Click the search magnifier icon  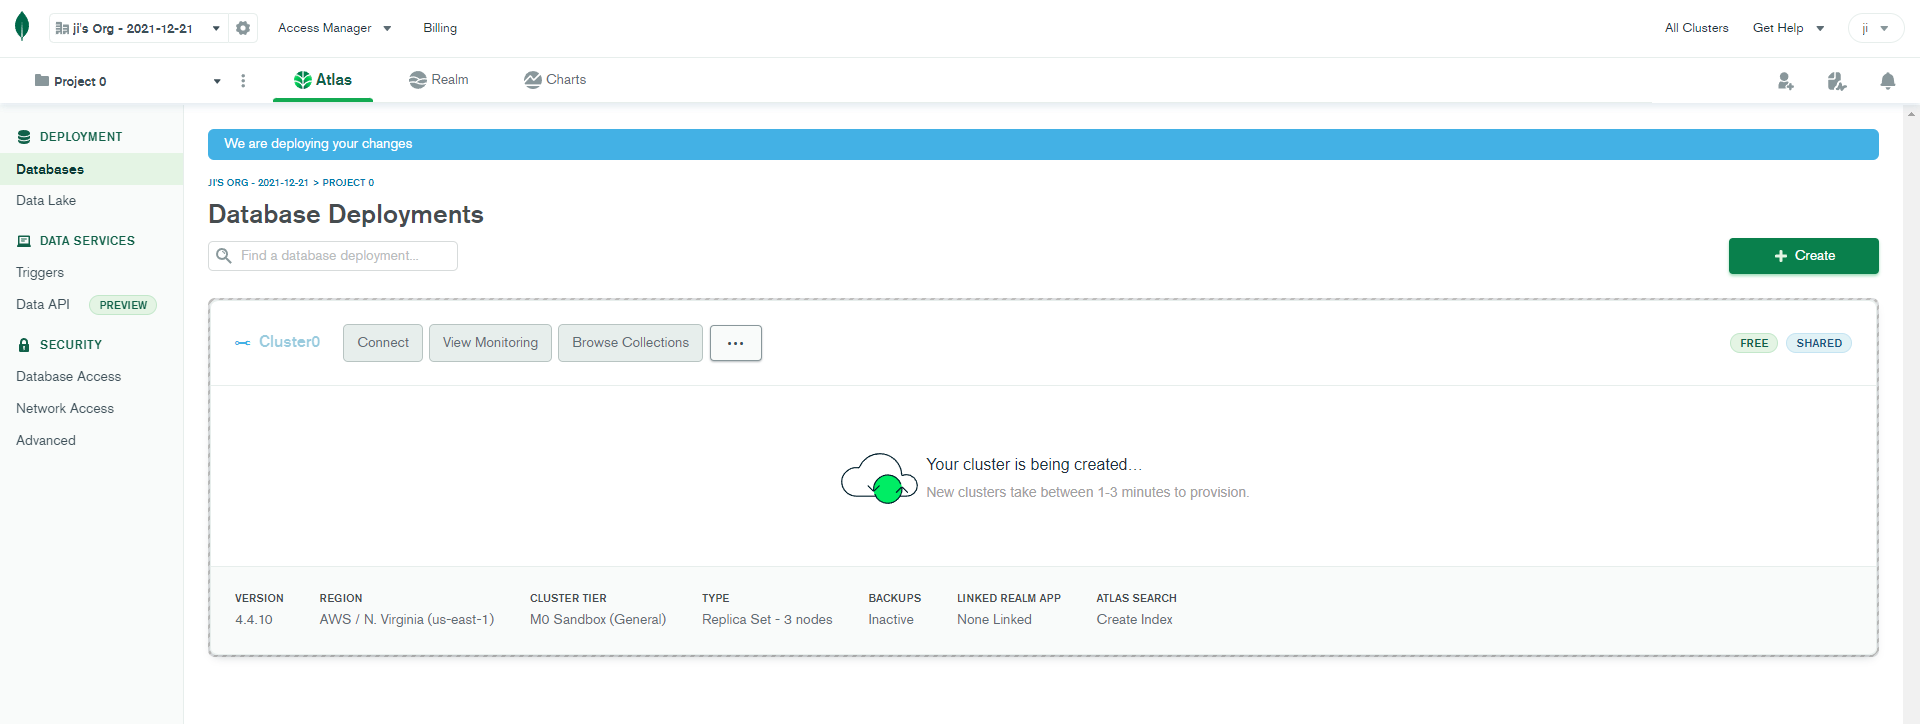click(224, 256)
